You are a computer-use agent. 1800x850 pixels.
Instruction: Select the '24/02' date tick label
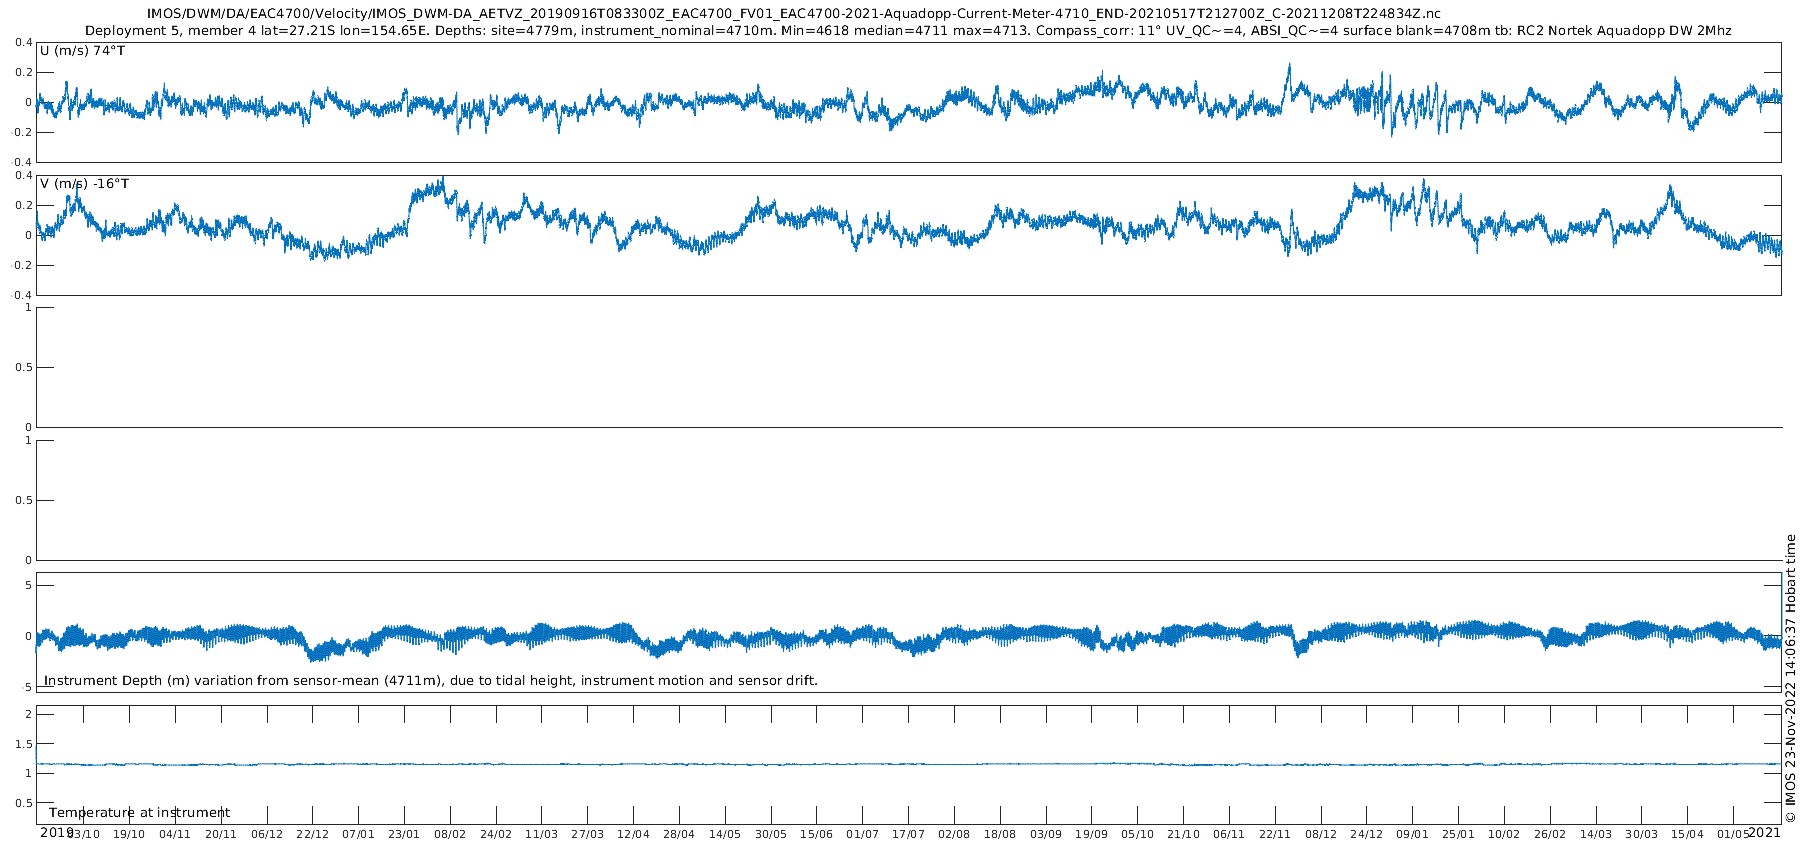496,834
